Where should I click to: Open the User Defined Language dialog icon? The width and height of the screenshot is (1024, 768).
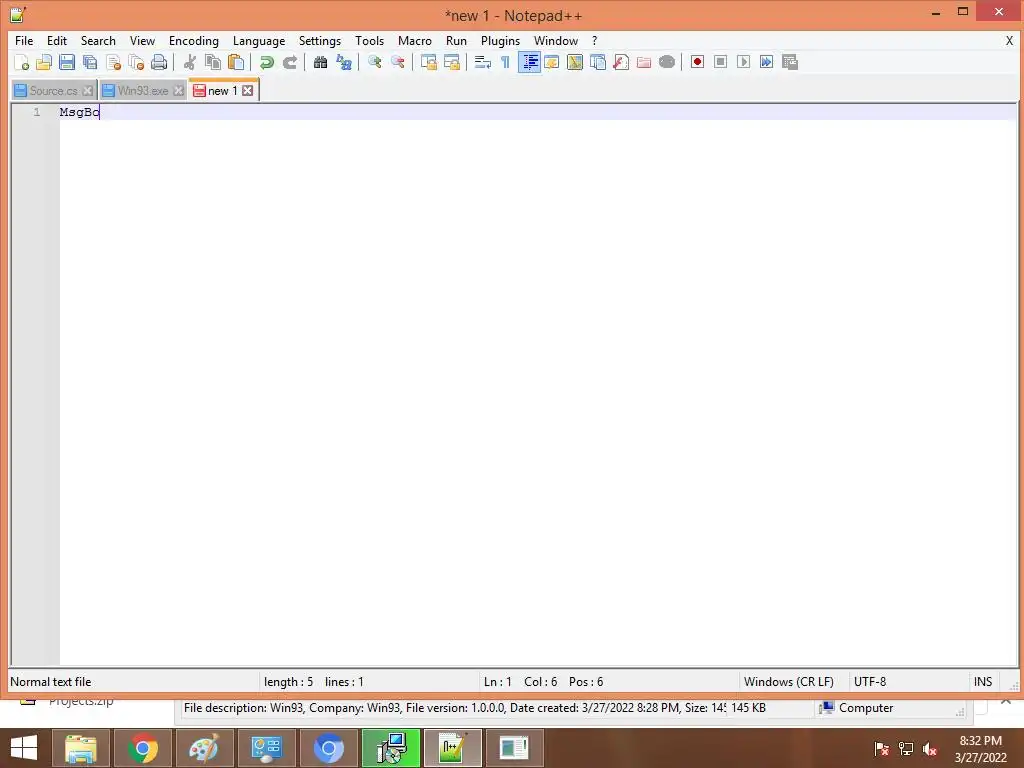point(552,62)
